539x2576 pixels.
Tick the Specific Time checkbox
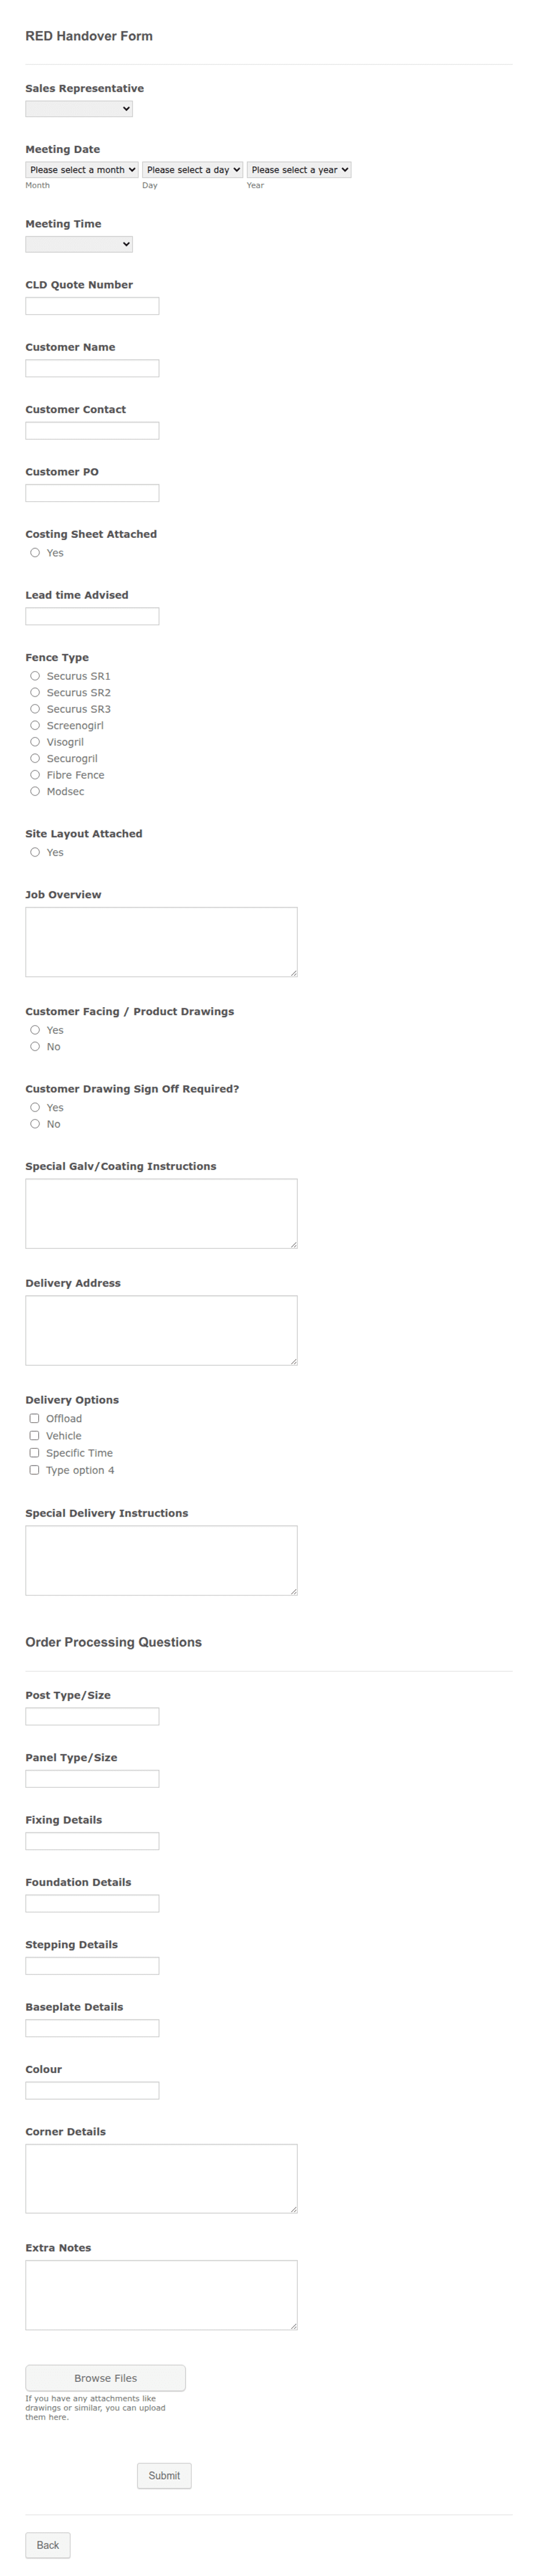click(34, 1453)
